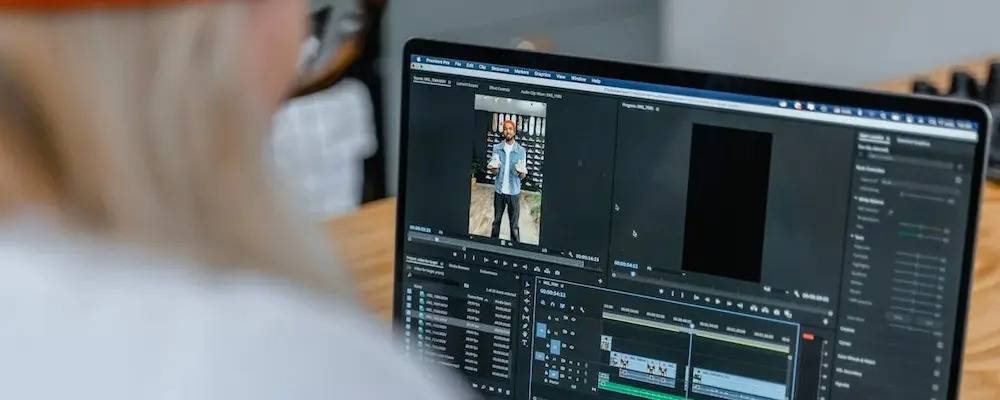Select the Slip tool
This screenshot has width=1000, height=400.
pos(526,317)
